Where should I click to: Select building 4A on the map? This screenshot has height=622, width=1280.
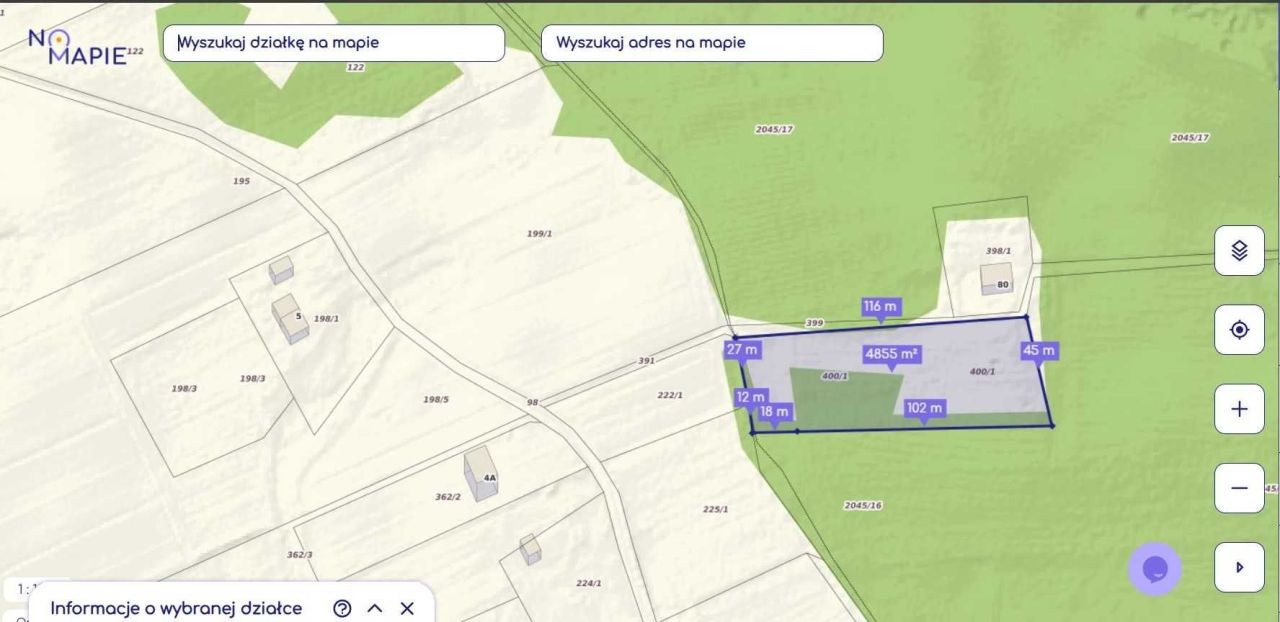pyautogui.click(x=482, y=474)
